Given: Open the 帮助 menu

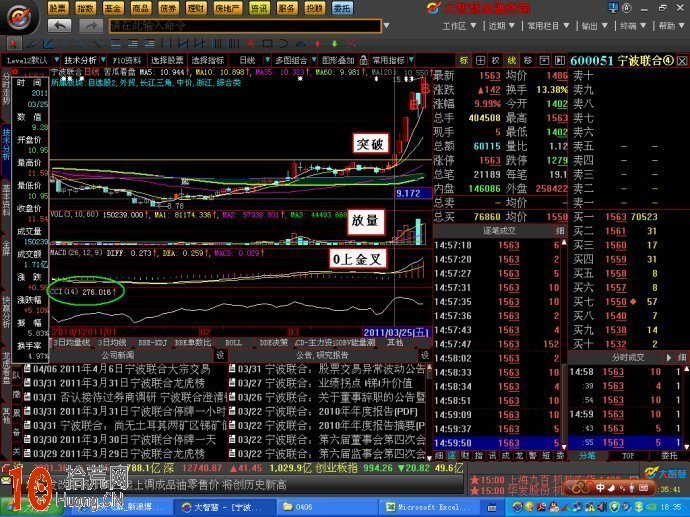Looking at the screenshot, I should pos(670,26).
